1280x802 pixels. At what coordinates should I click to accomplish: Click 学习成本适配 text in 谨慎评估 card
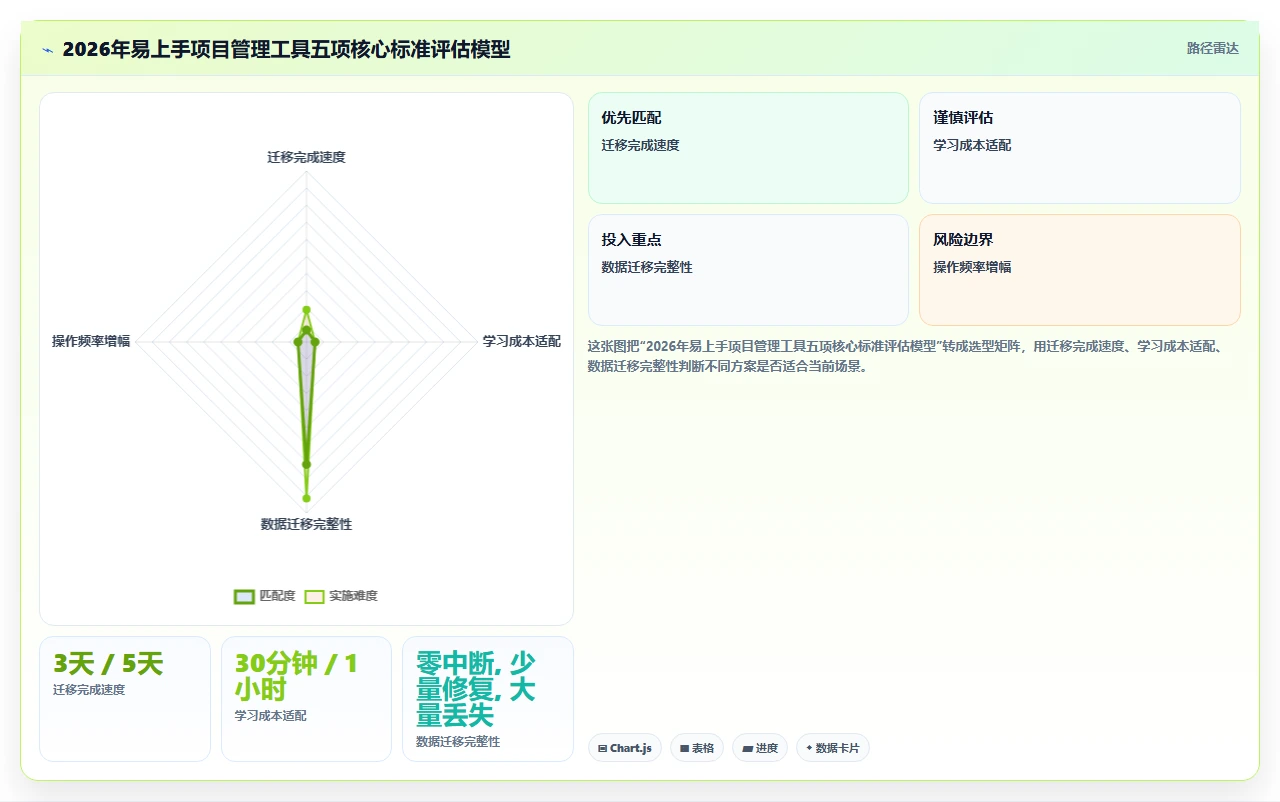972,145
